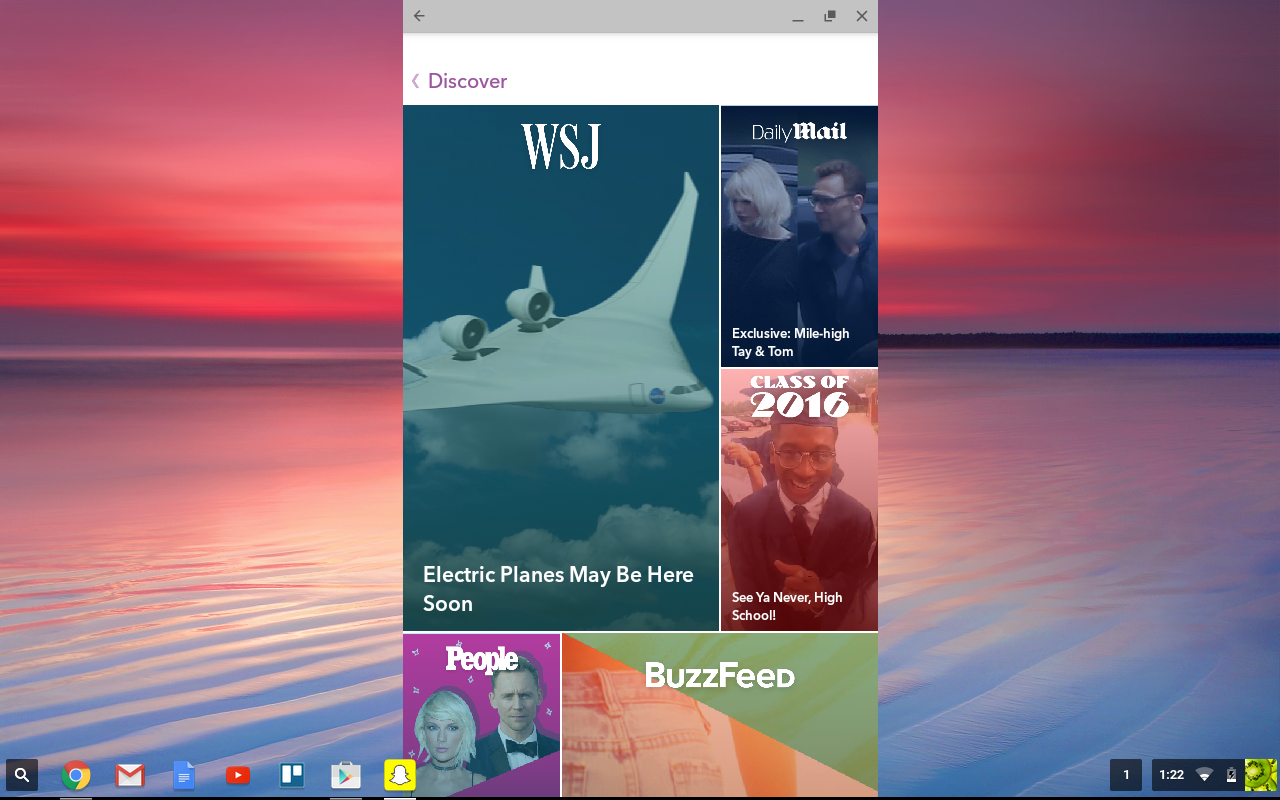Click the Discover heading text
The height and width of the screenshot is (800, 1280).
click(x=467, y=81)
